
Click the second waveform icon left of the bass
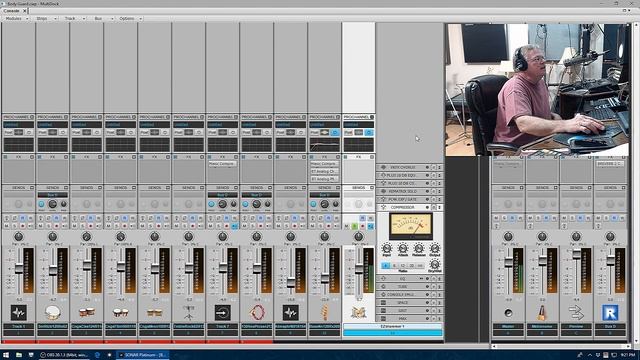click(291, 313)
